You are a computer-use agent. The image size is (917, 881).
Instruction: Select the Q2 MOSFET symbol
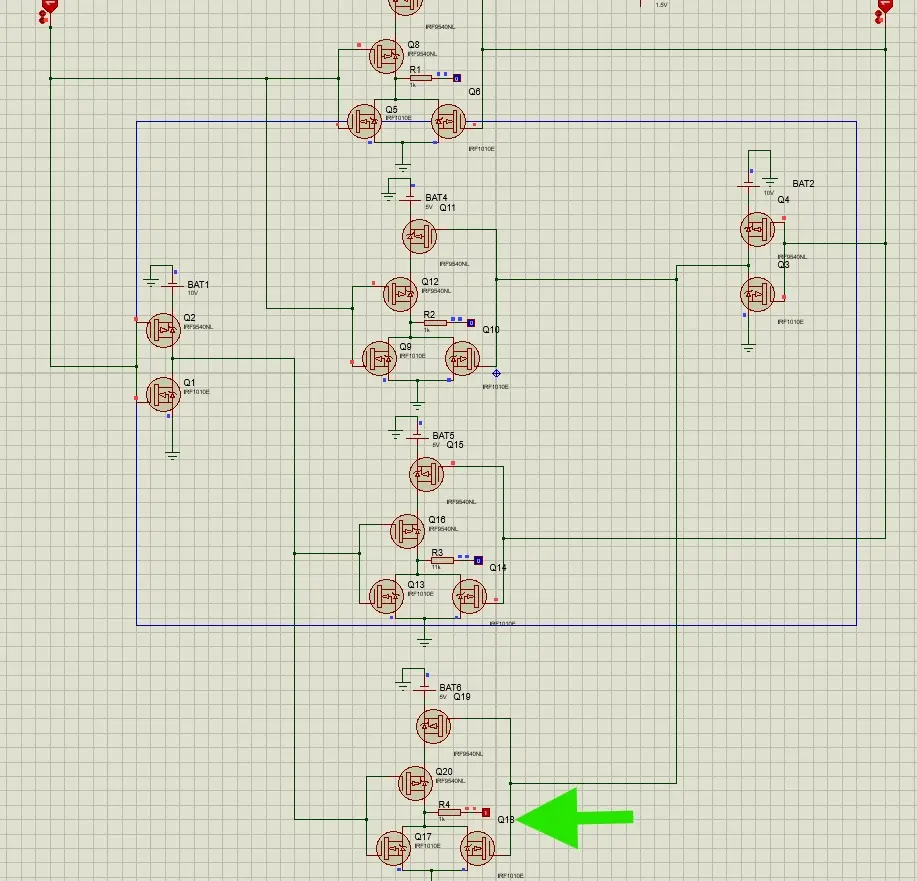tap(163, 331)
